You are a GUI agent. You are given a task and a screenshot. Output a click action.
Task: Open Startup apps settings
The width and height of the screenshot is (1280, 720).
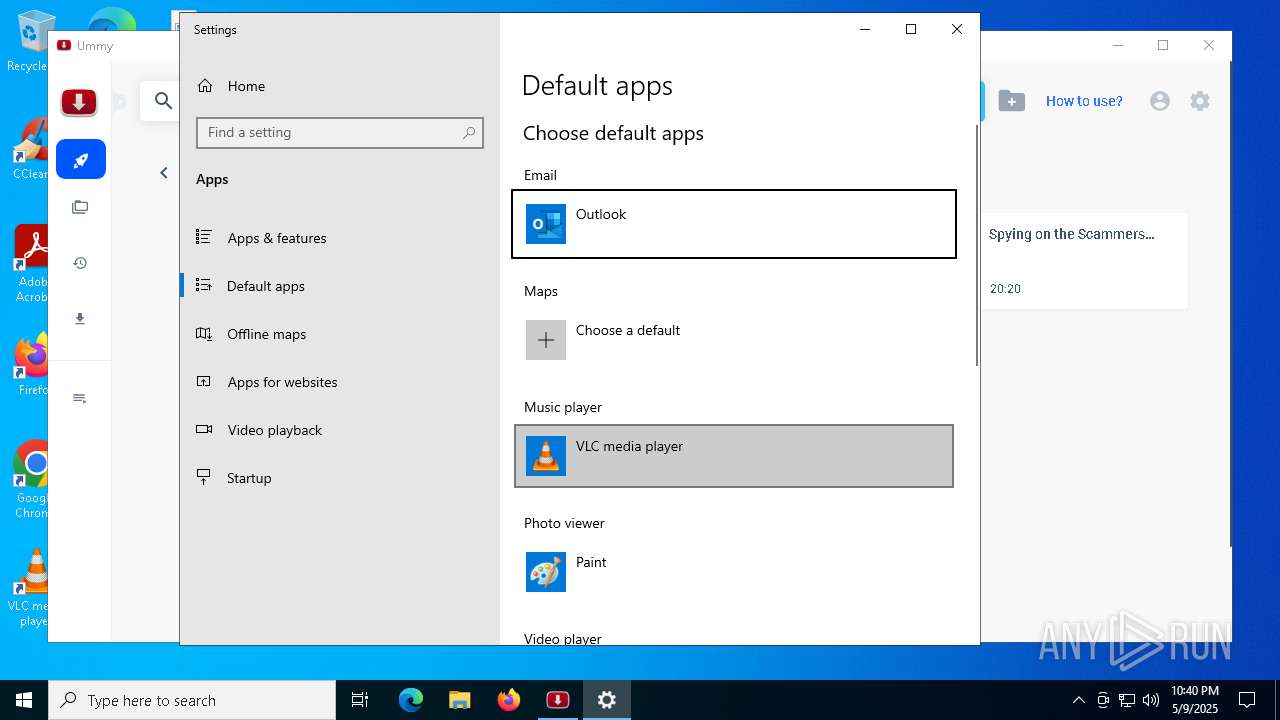[340, 478]
